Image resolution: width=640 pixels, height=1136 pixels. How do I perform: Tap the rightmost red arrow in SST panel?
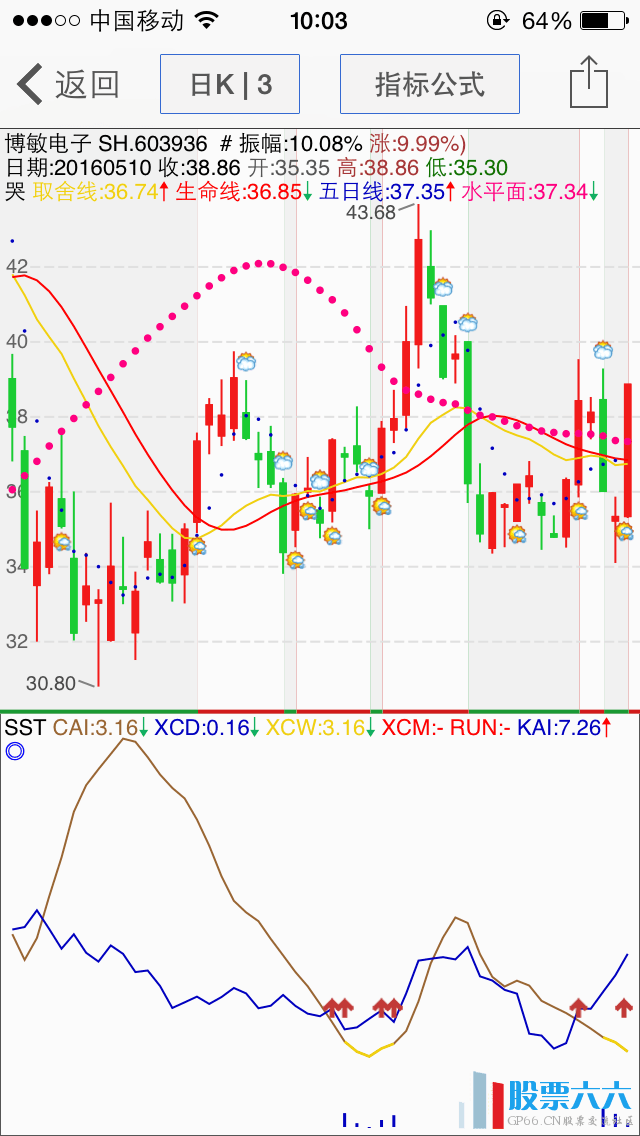624,1006
